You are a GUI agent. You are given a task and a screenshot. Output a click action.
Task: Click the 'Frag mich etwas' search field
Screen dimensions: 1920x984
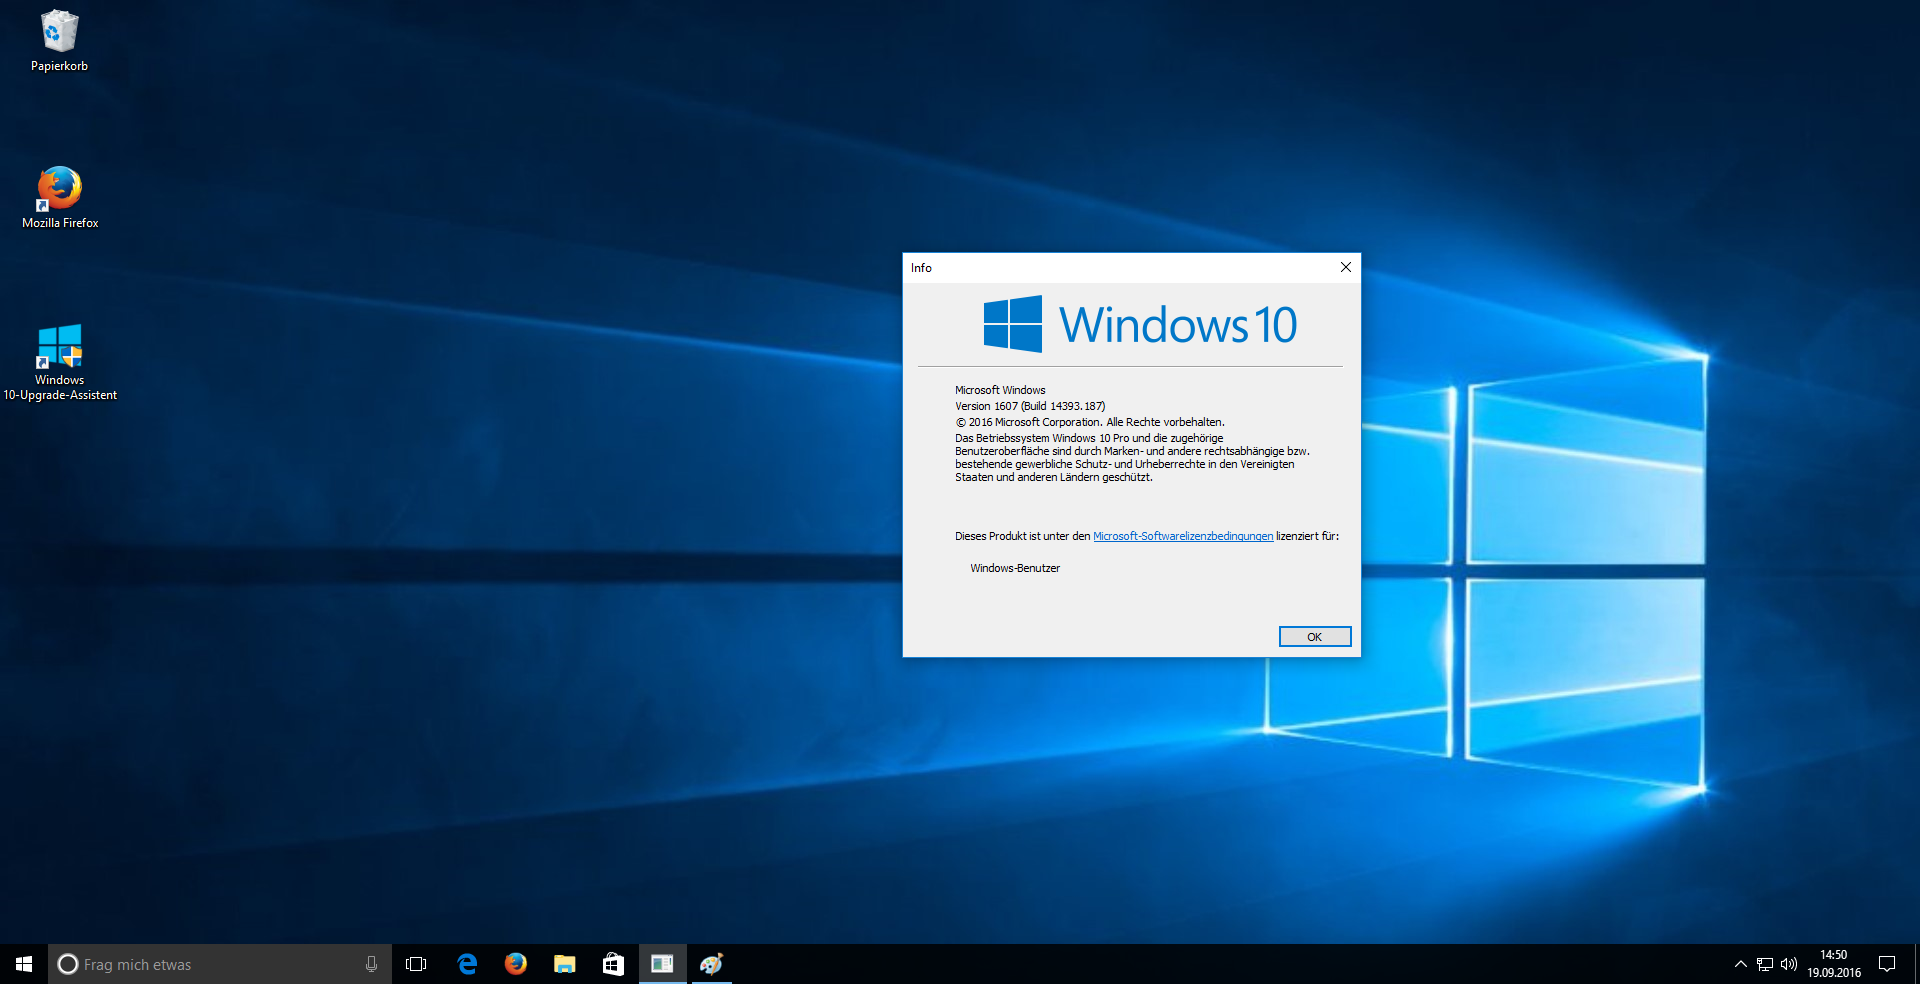click(220, 964)
